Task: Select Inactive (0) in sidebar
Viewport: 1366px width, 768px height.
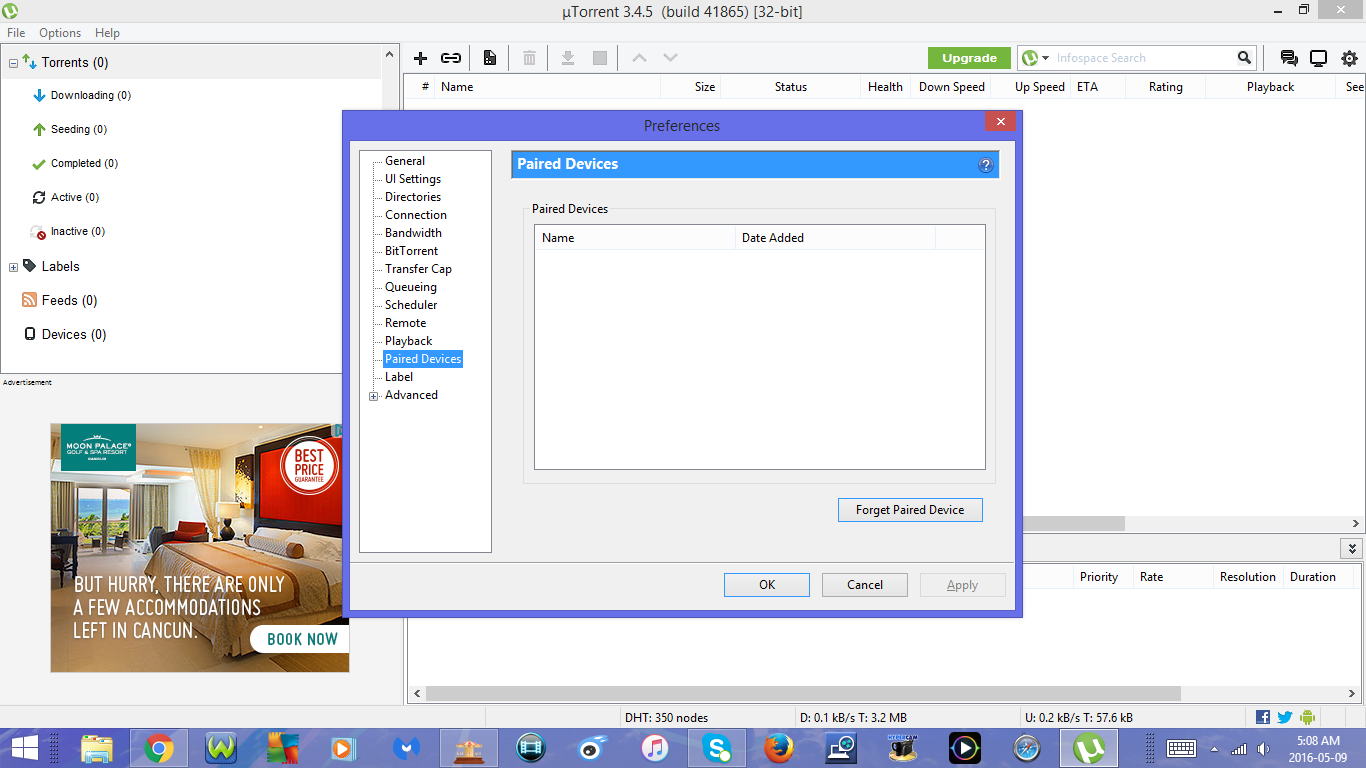Action: pos(78,232)
